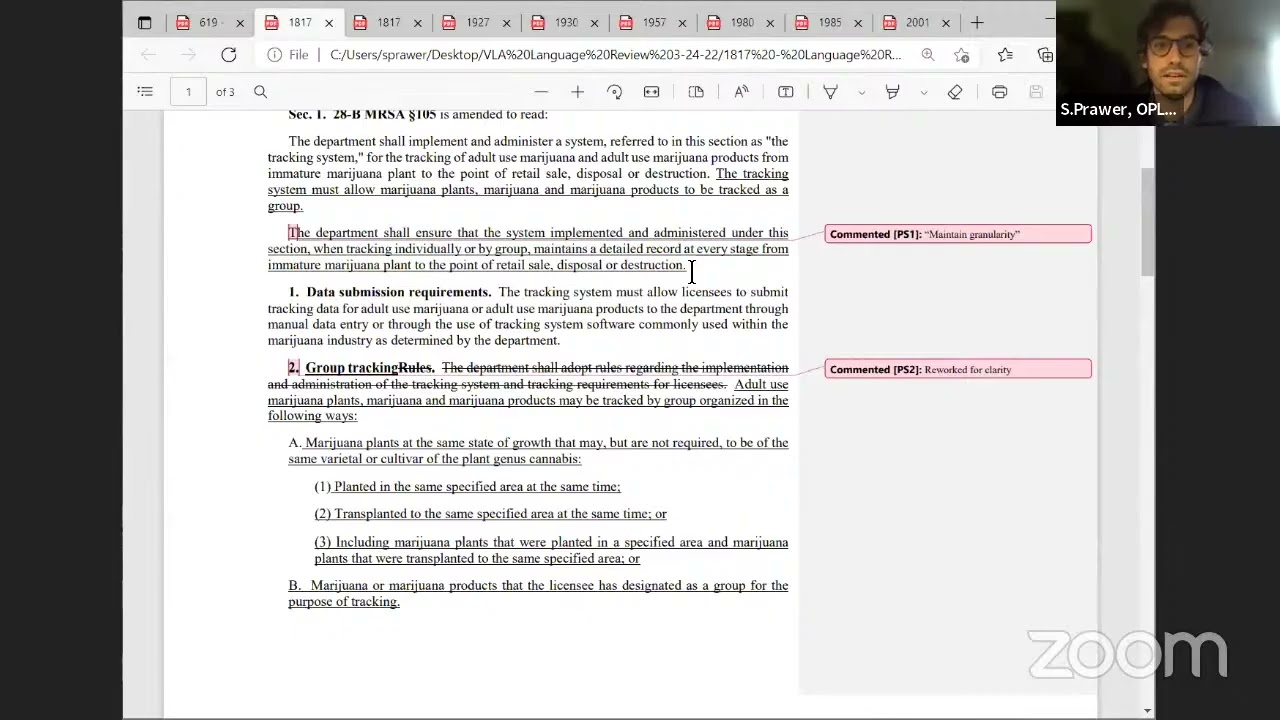This screenshot has width=1280, height=720.
Task: Select the Draw pen tool
Action: (830, 92)
